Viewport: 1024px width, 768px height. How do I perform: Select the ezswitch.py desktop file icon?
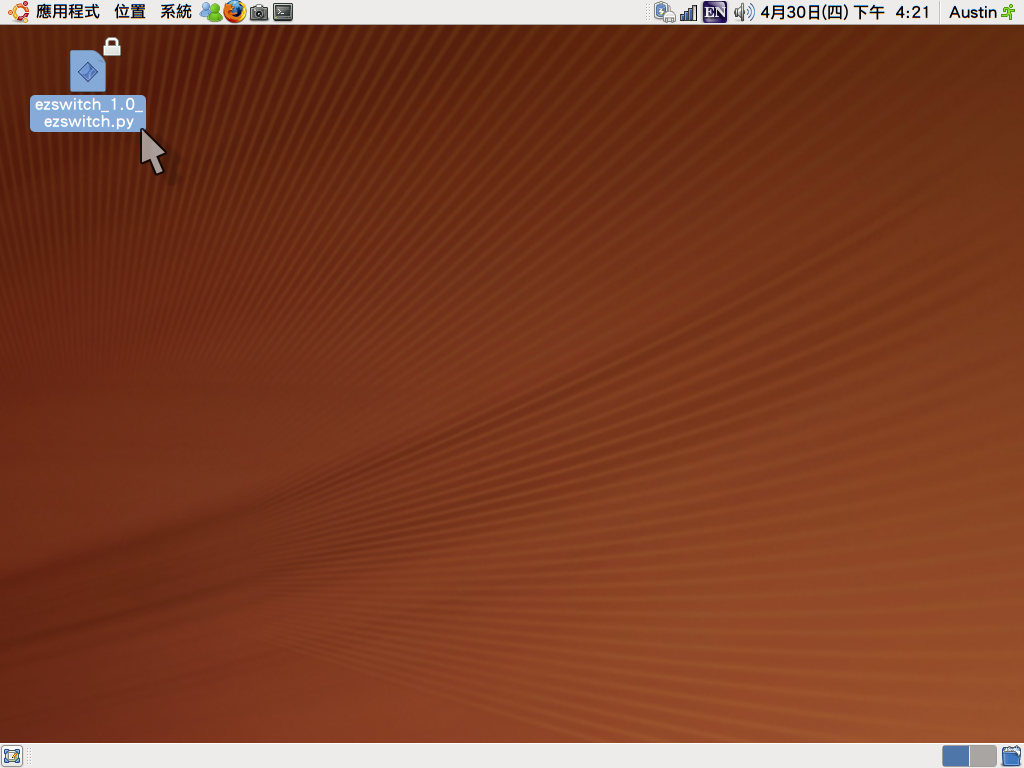coord(88,71)
